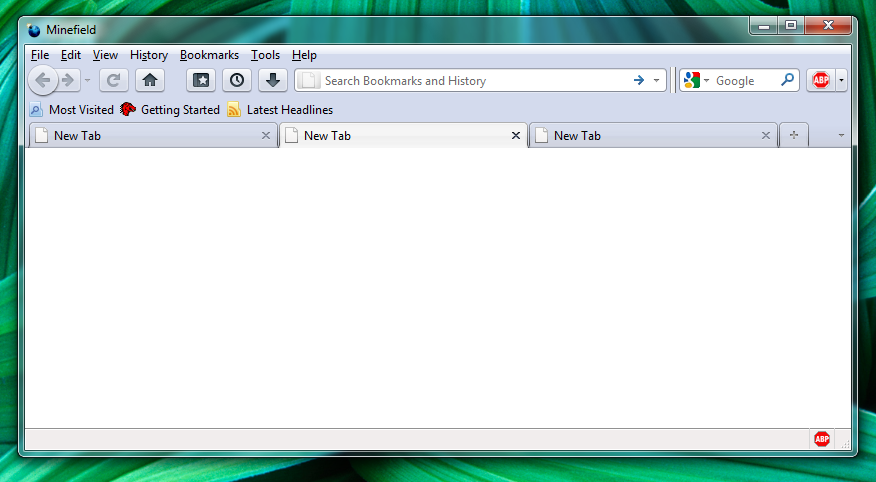This screenshot has width=876, height=482.
Task: Click the Back navigation arrow button
Action: (42, 80)
